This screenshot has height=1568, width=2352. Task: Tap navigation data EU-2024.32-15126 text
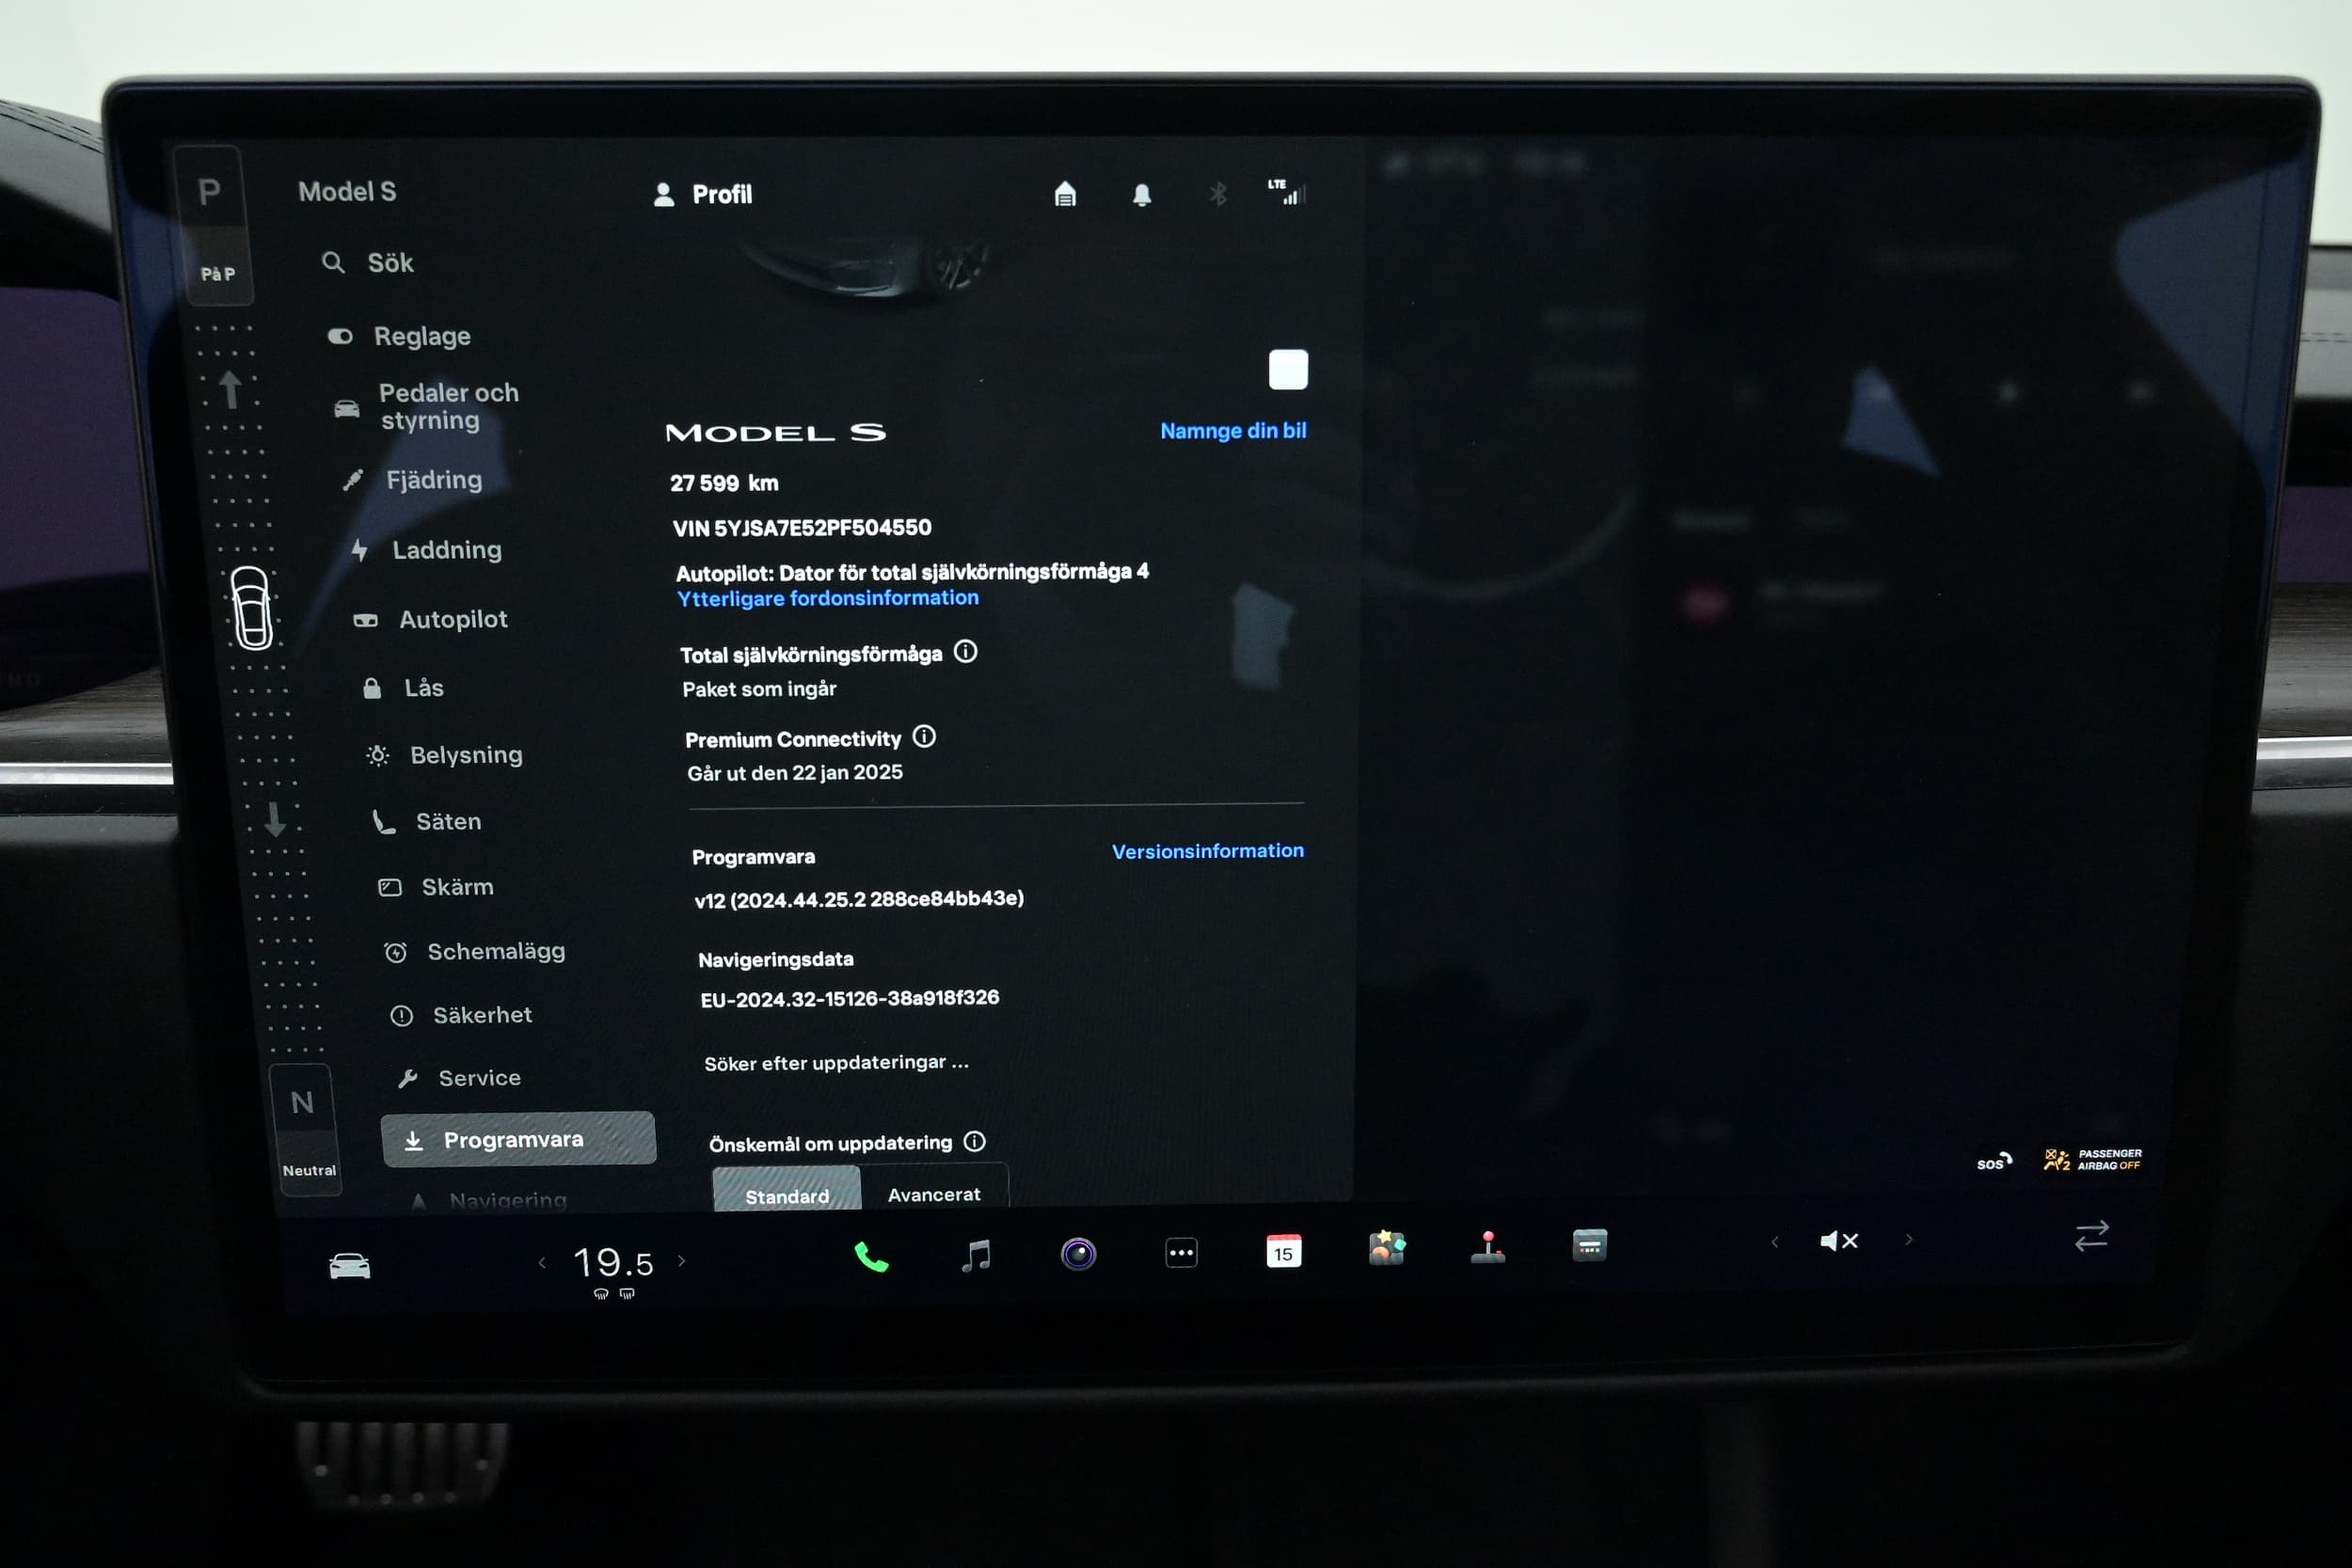click(x=850, y=998)
